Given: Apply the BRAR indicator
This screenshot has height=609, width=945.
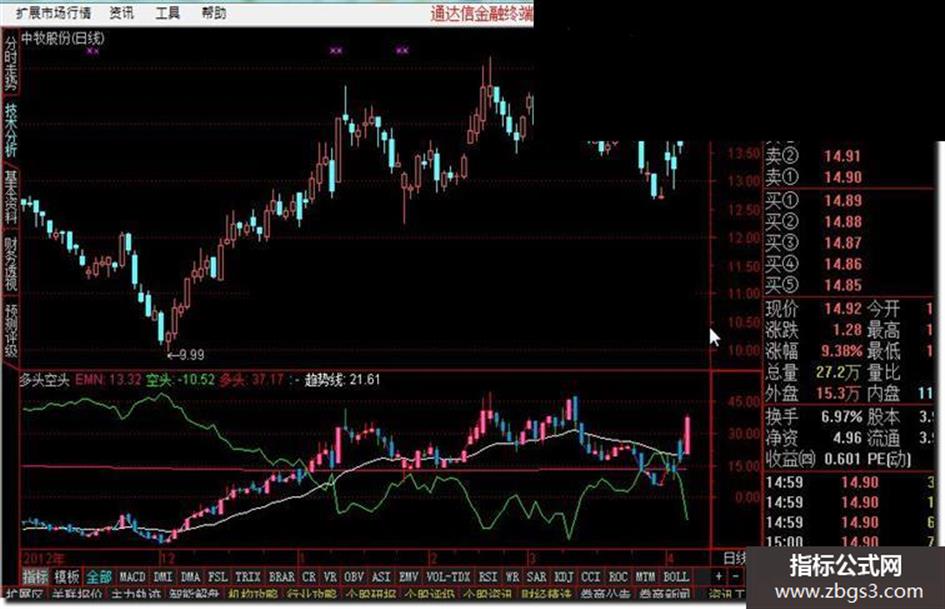Looking at the screenshot, I should (x=281, y=577).
